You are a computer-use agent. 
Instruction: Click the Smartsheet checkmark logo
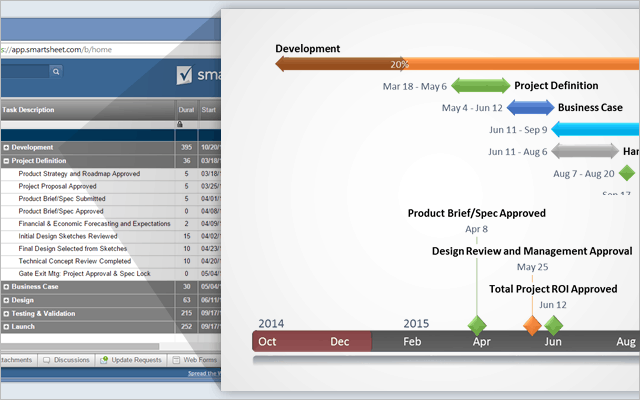click(184, 74)
